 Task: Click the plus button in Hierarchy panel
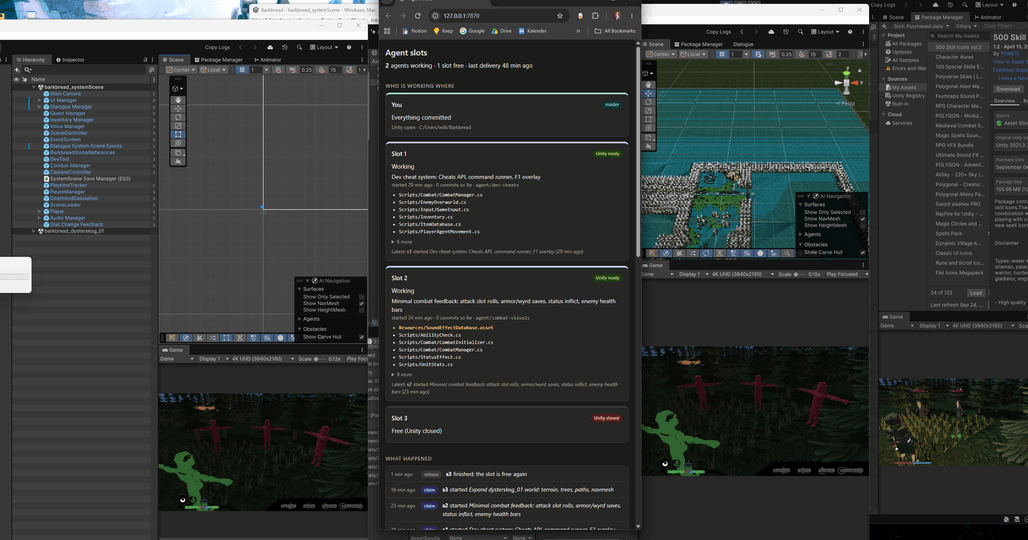pyautogui.click(x=18, y=69)
